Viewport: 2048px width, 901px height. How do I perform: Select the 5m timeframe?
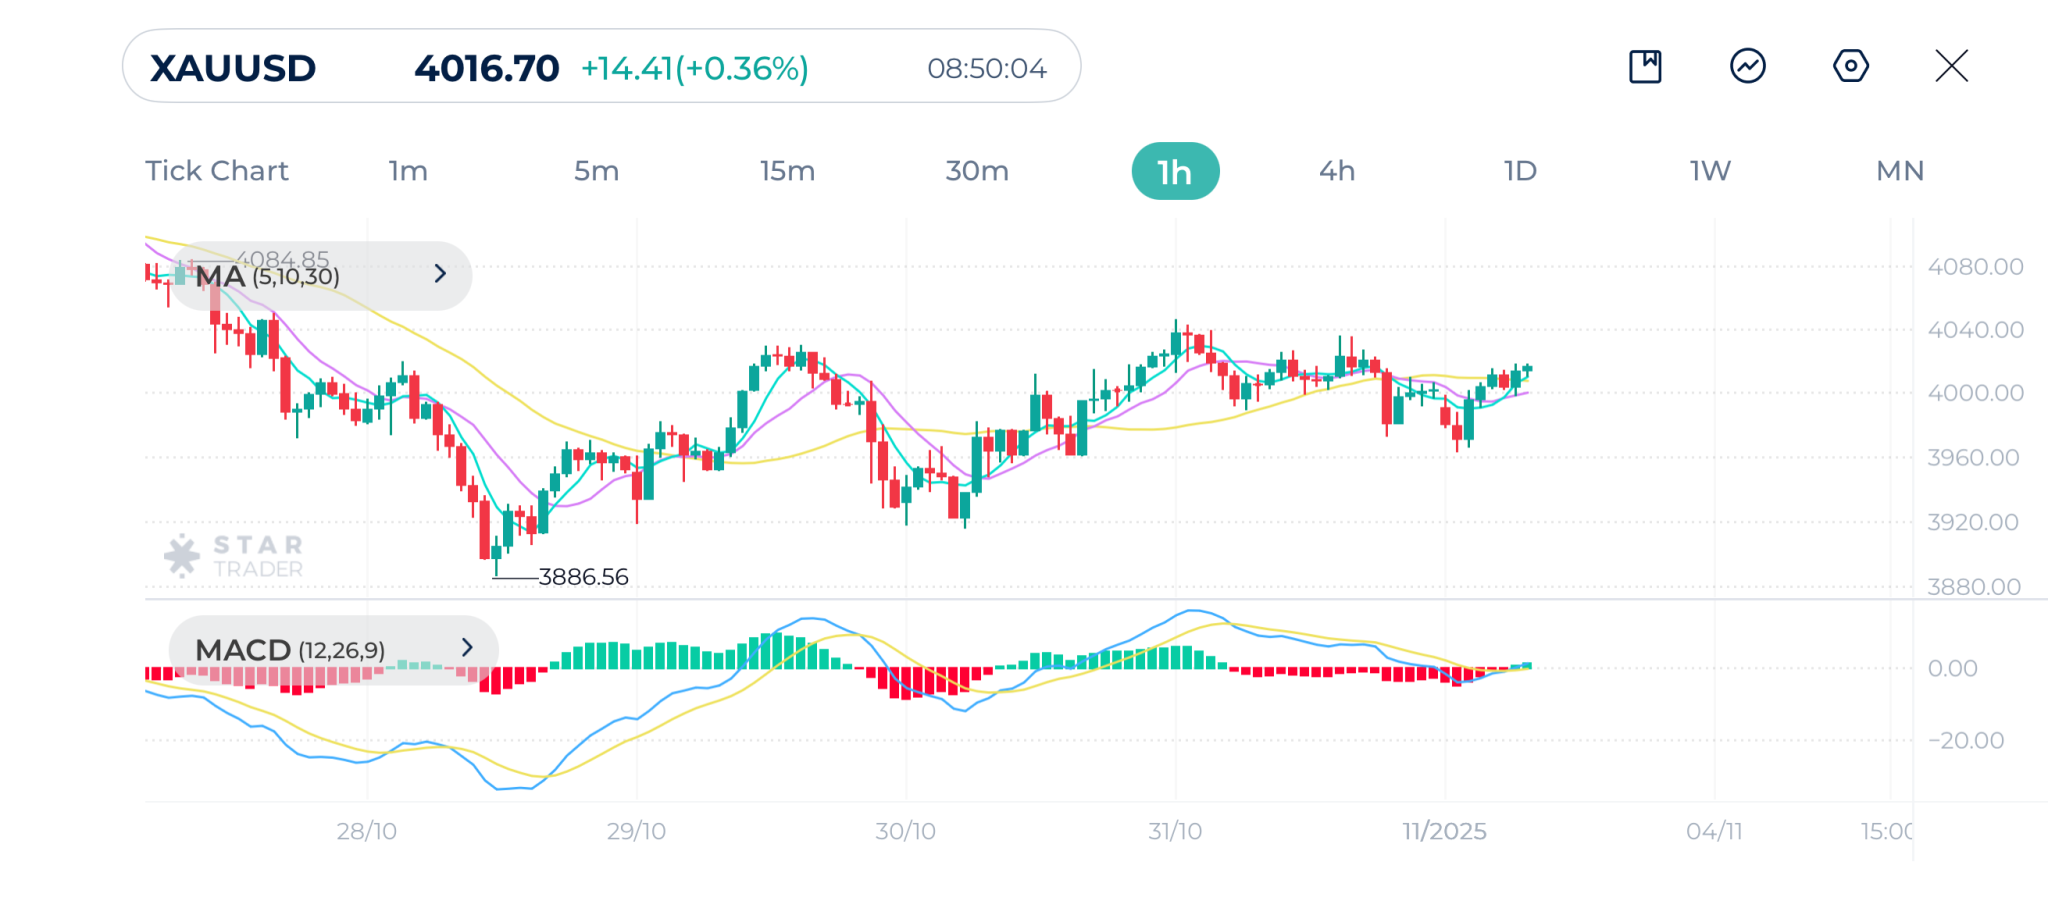(596, 171)
